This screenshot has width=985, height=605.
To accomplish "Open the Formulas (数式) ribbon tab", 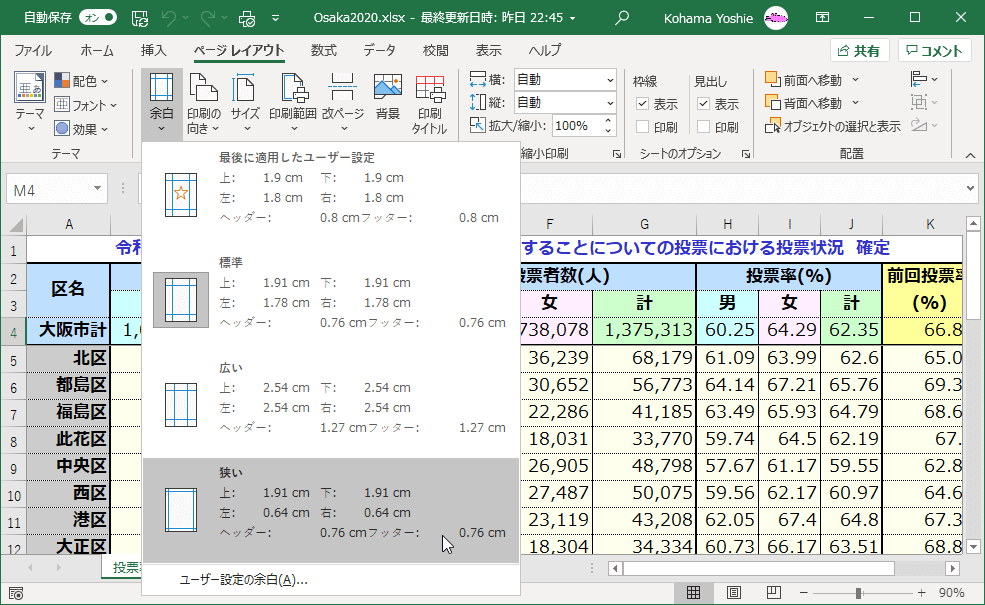I will coord(323,51).
